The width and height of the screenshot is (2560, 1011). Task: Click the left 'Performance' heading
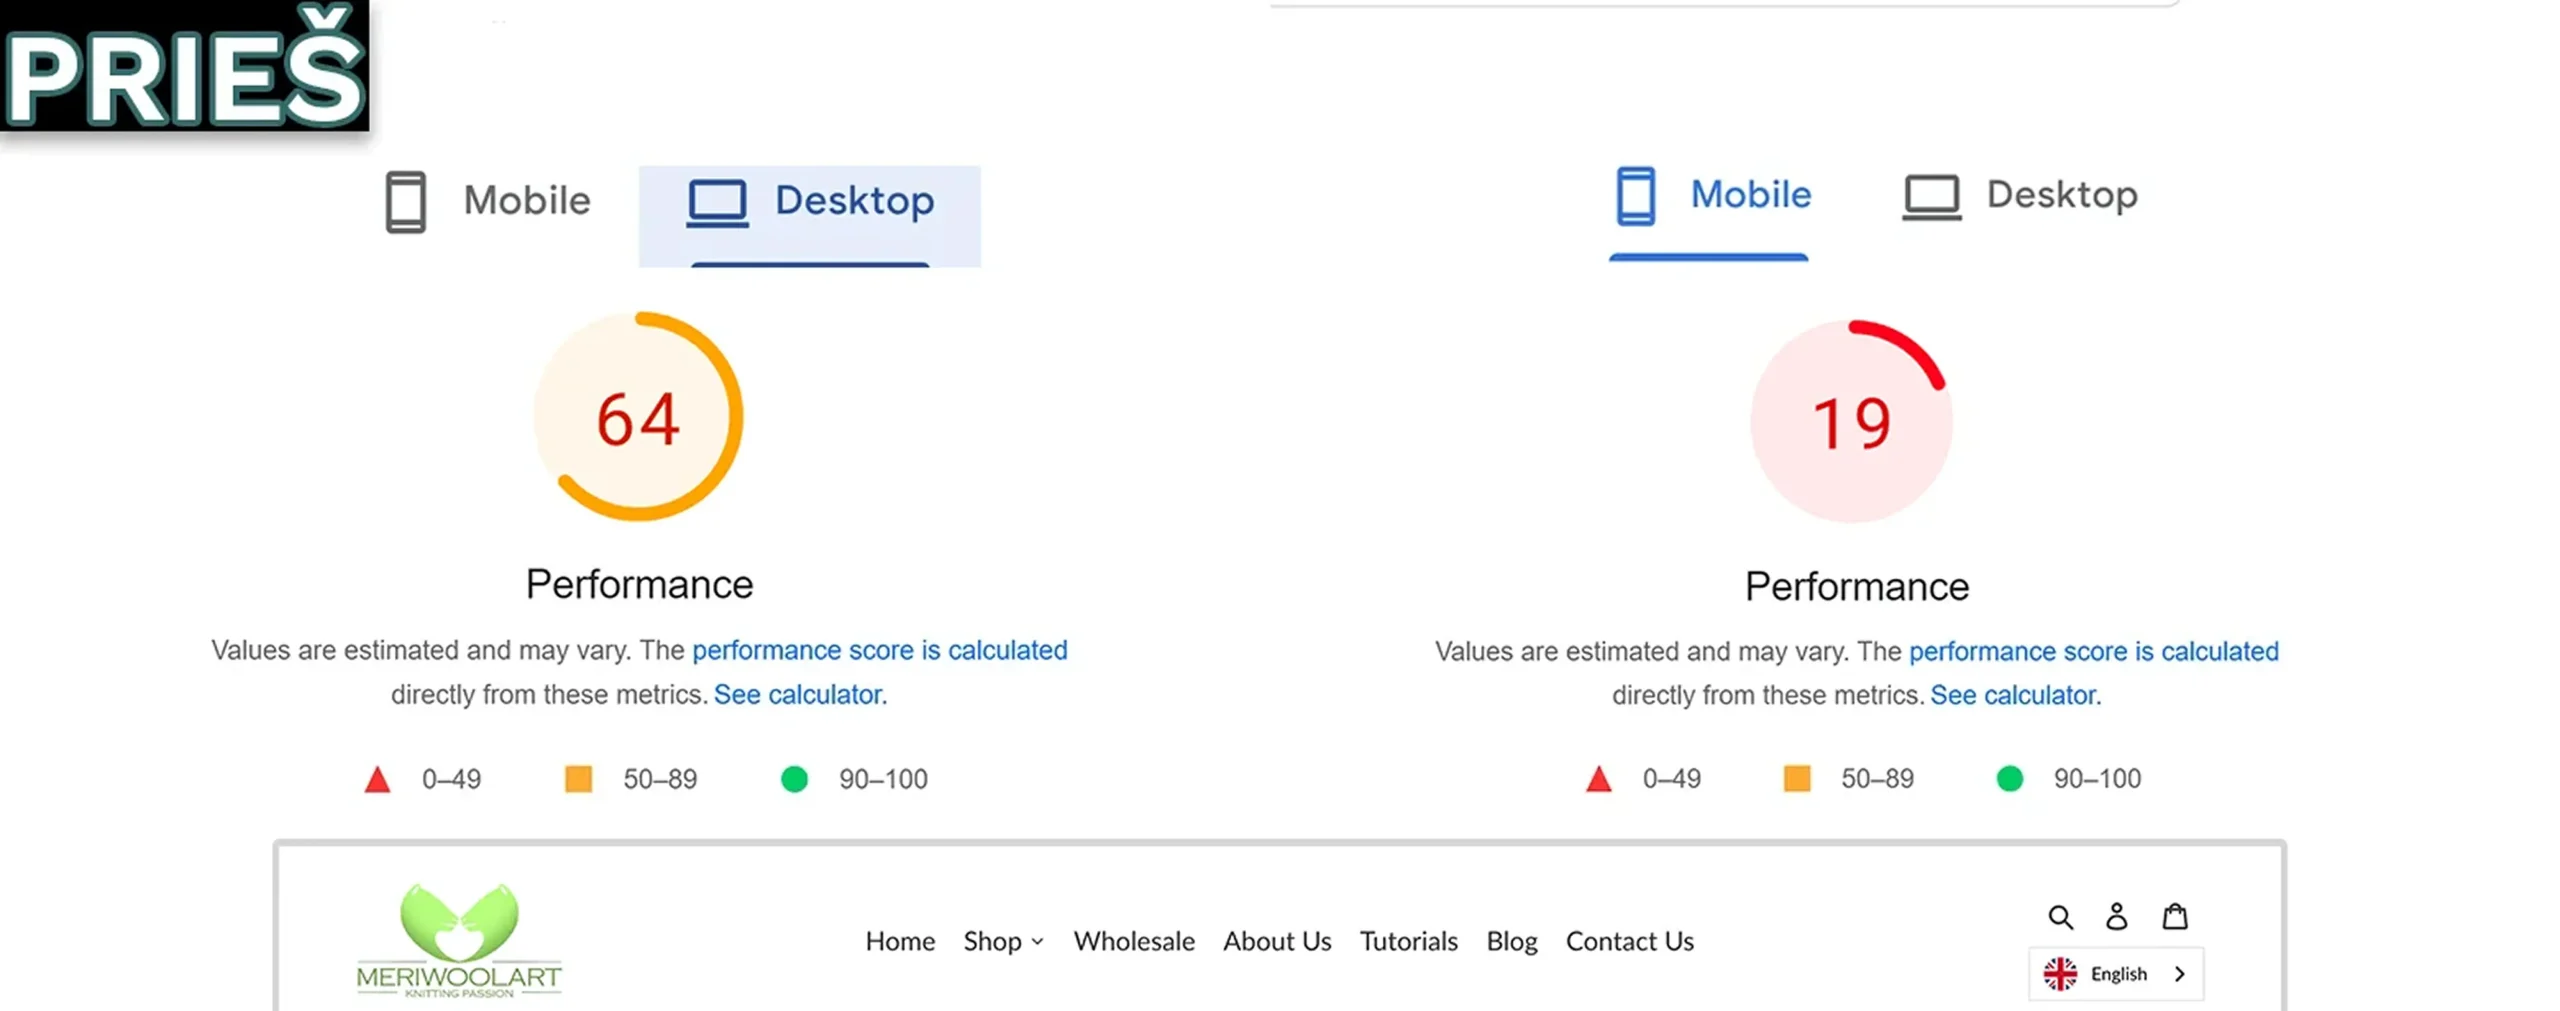click(x=639, y=584)
